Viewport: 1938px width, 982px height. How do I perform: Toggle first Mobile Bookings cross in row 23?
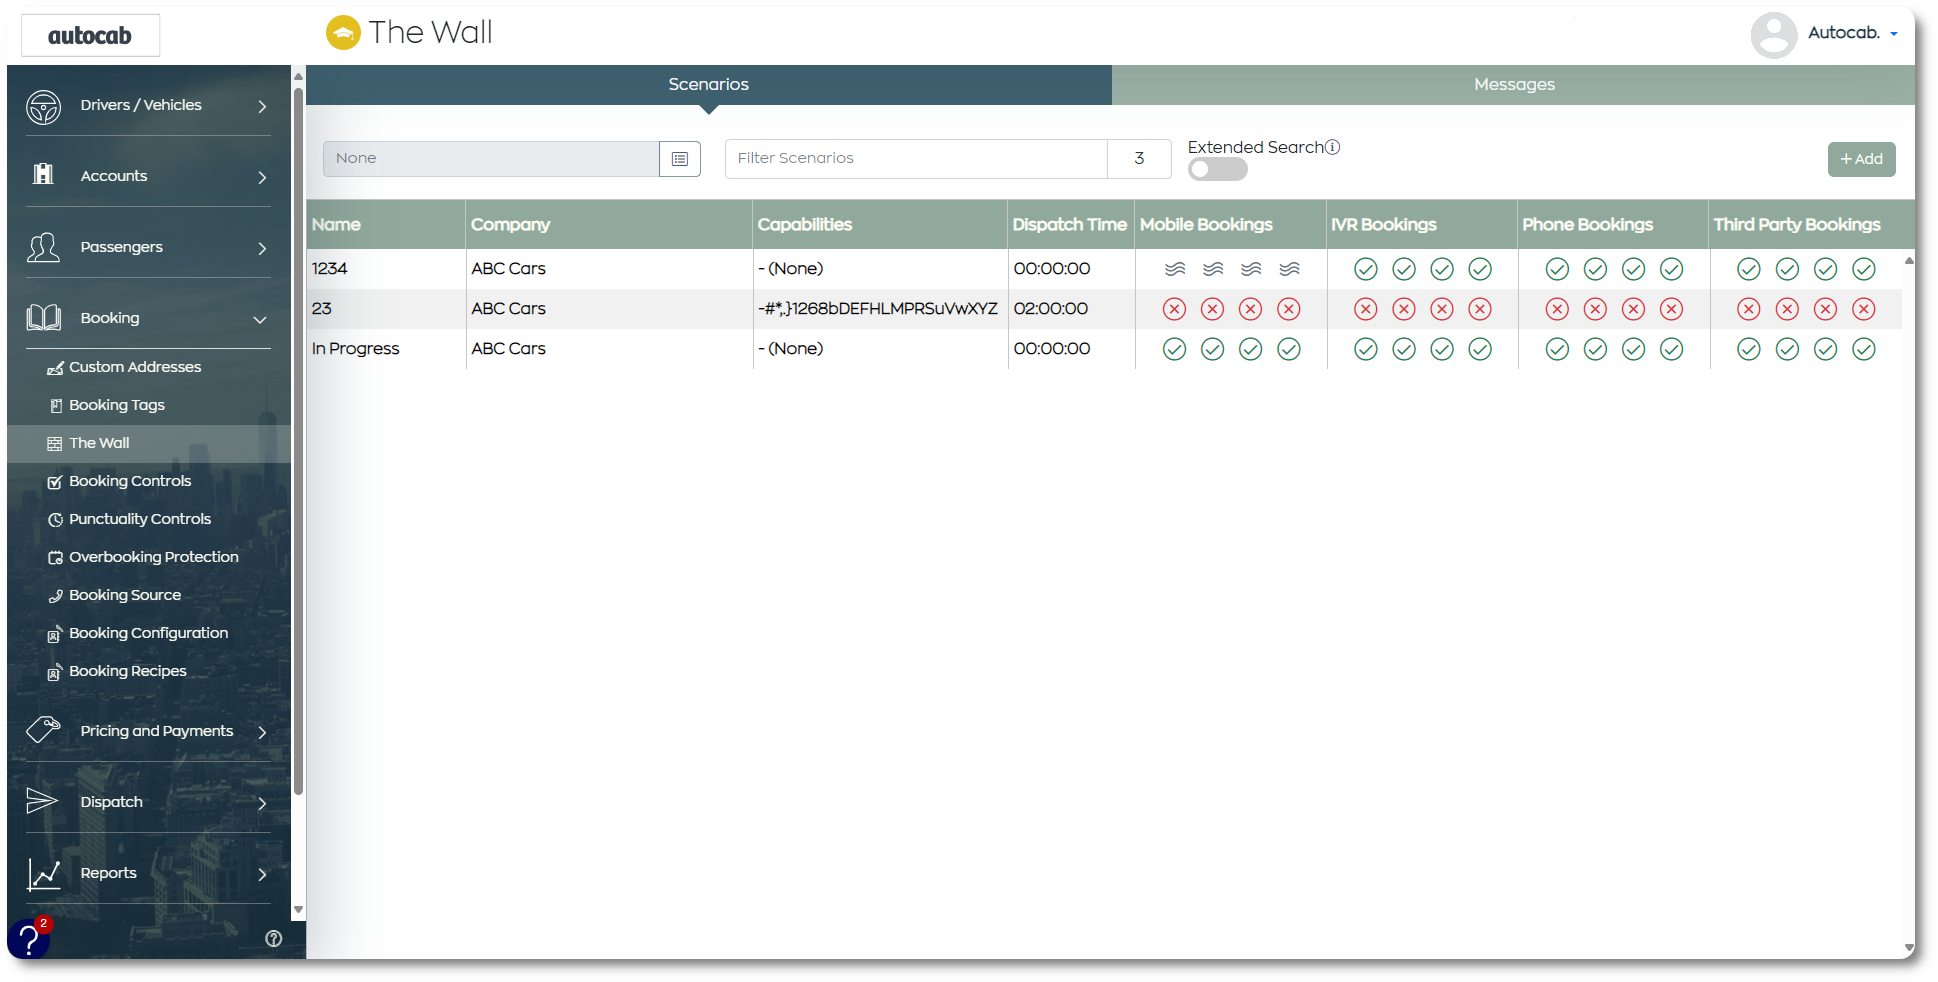[1175, 309]
